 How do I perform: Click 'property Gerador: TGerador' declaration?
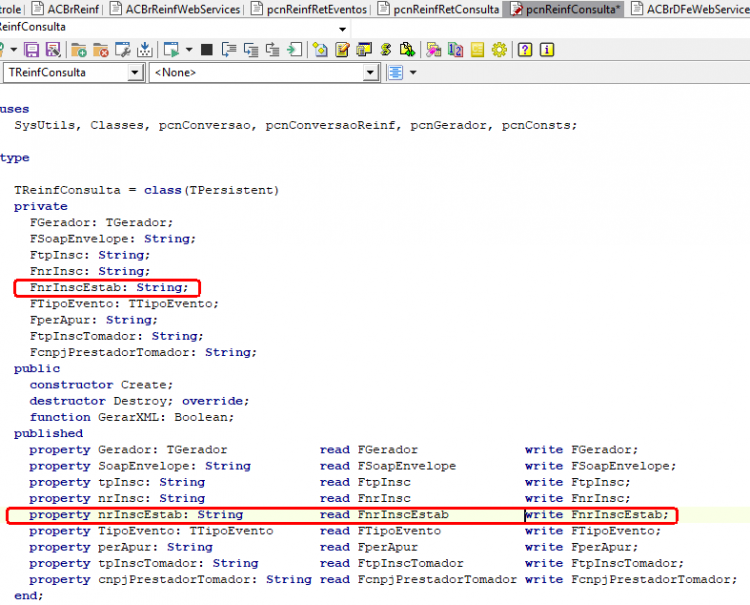tap(128, 450)
